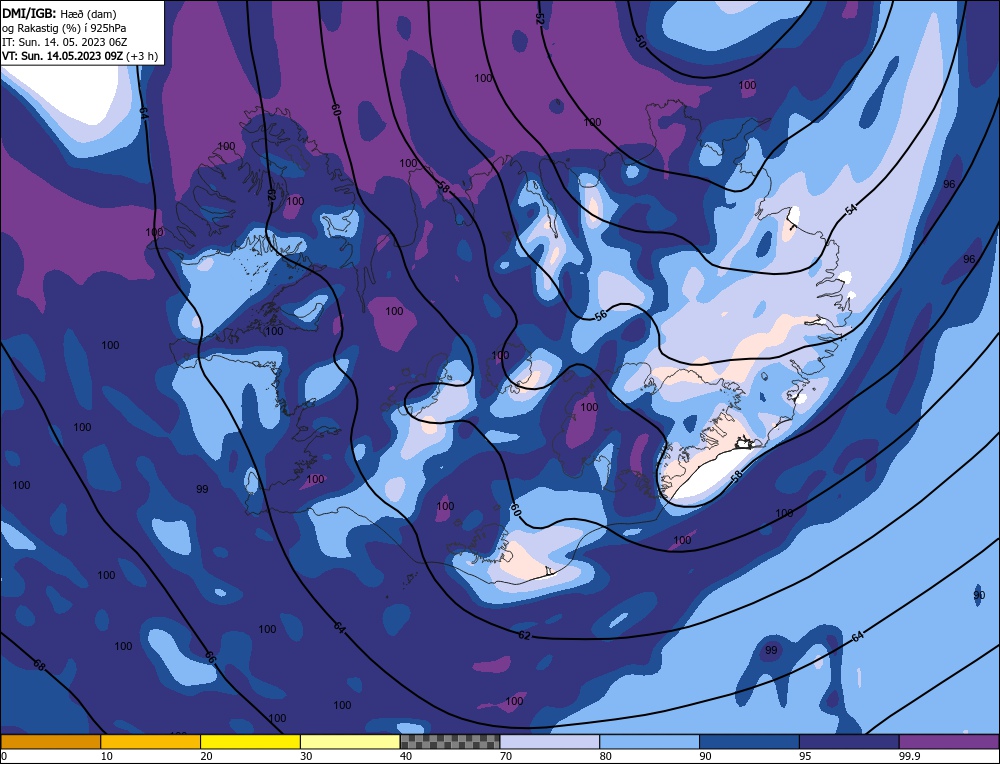Select the contour label "50"

click(x=640, y=41)
